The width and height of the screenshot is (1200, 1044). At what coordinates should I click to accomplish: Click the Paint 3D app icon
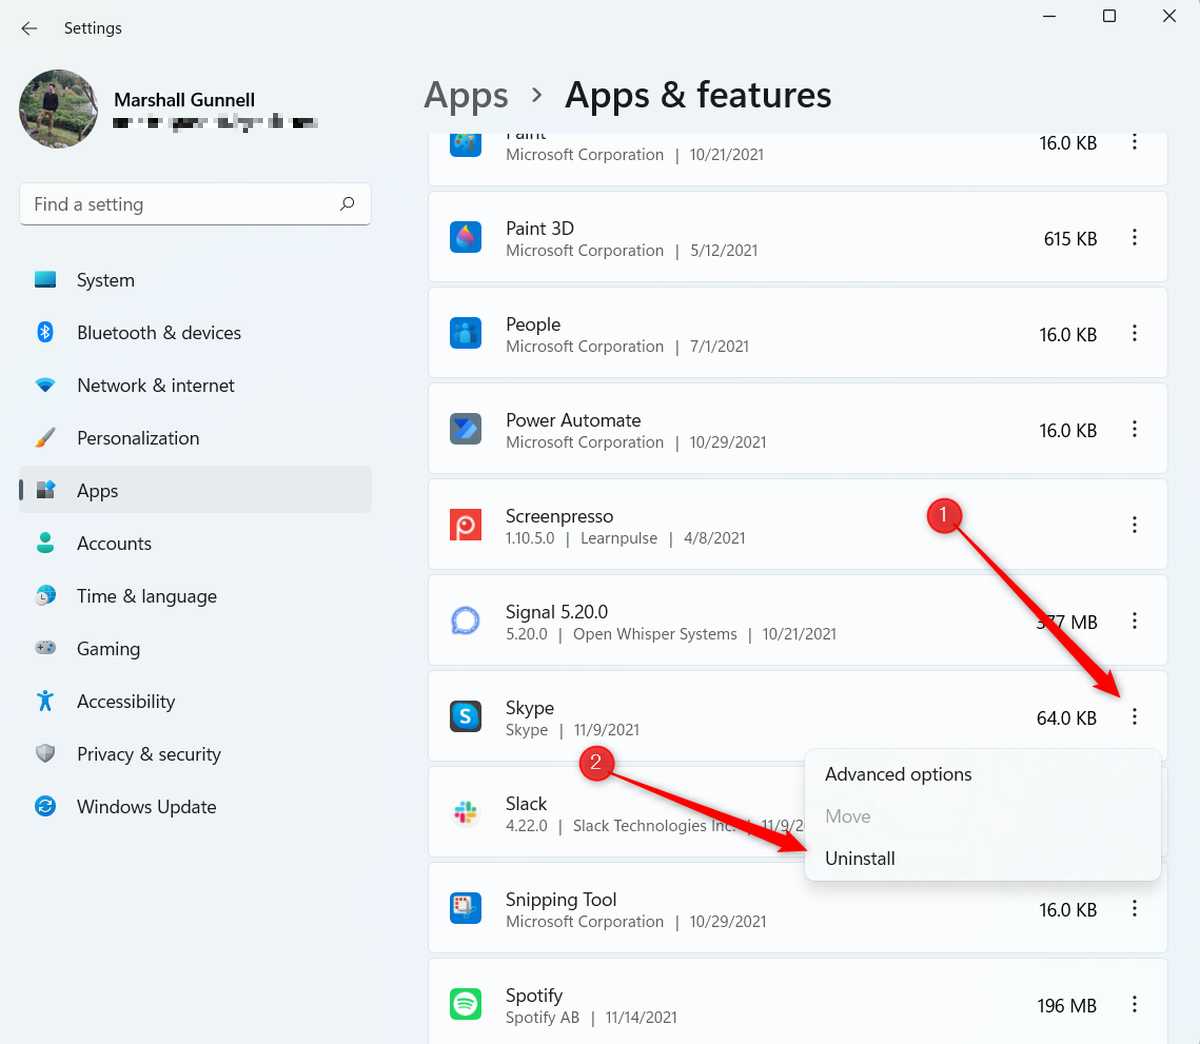point(465,237)
